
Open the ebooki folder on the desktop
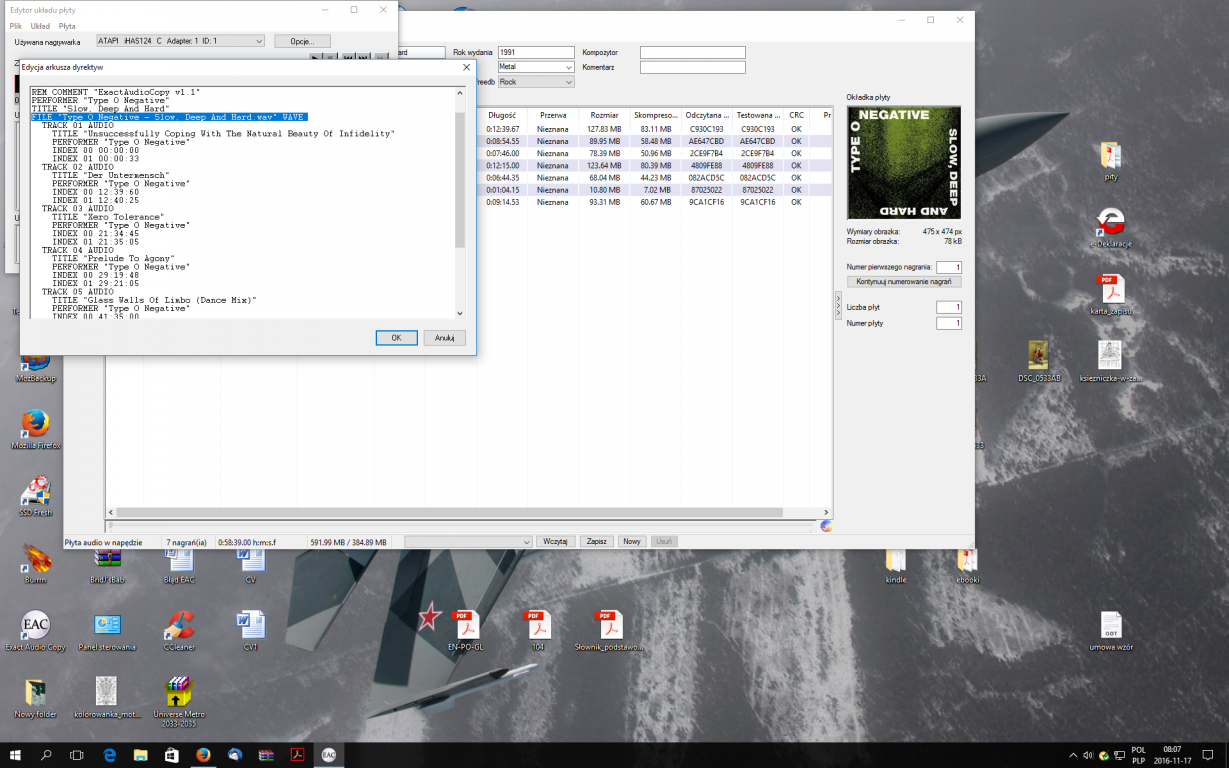967,565
